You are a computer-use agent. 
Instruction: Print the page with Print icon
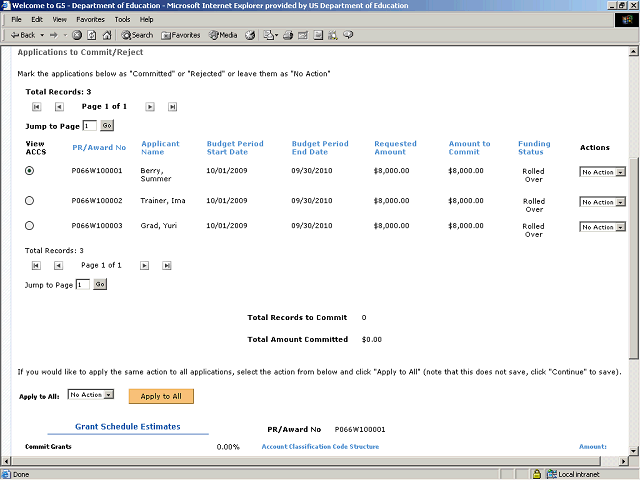(x=288, y=36)
